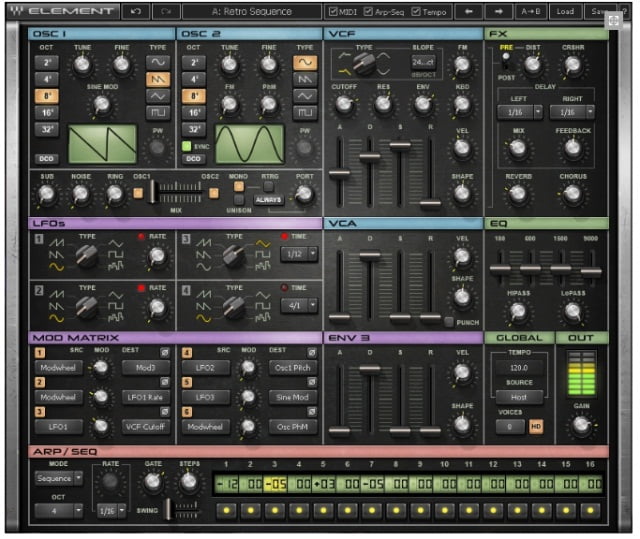Select OSC 1 triangle waveform type

[x=158, y=96]
